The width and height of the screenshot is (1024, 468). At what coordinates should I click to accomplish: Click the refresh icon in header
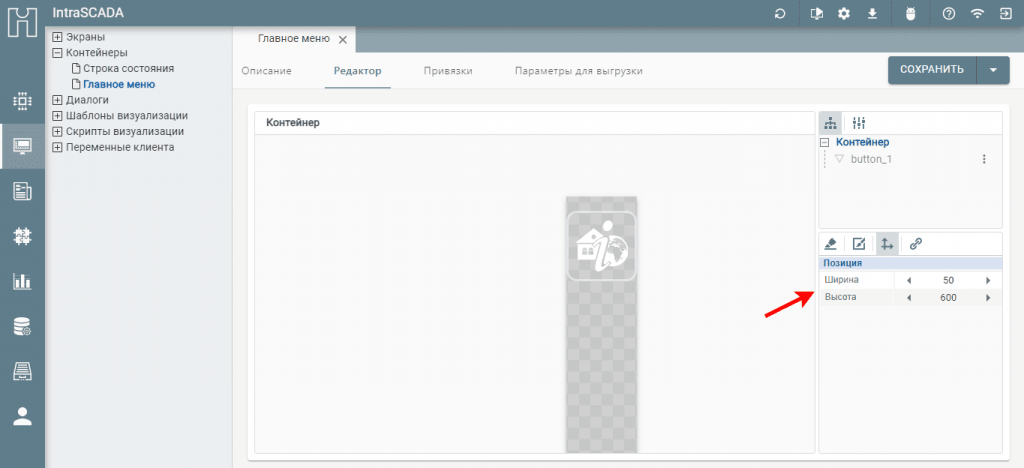point(780,14)
